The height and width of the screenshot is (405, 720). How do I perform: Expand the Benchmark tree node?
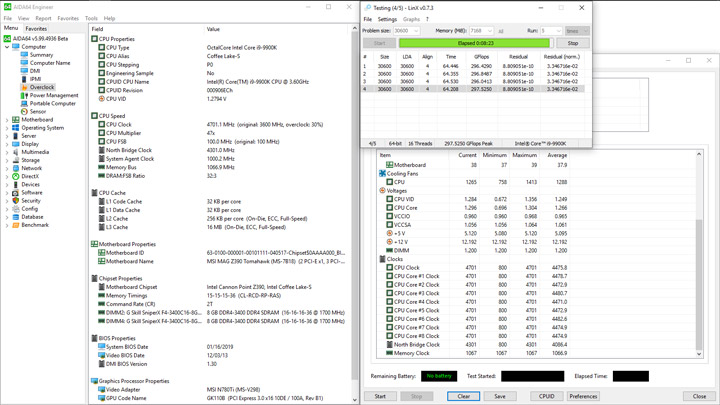pyautogui.click(x=7, y=225)
